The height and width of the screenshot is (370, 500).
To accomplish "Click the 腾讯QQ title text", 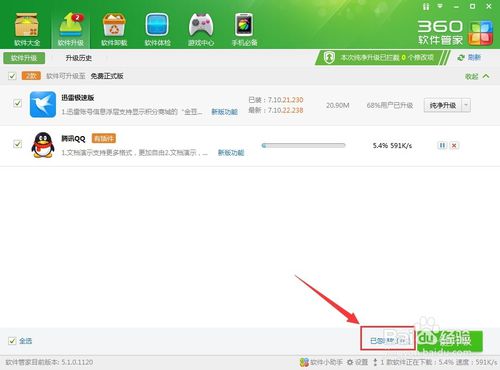I will click(x=73, y=139).
